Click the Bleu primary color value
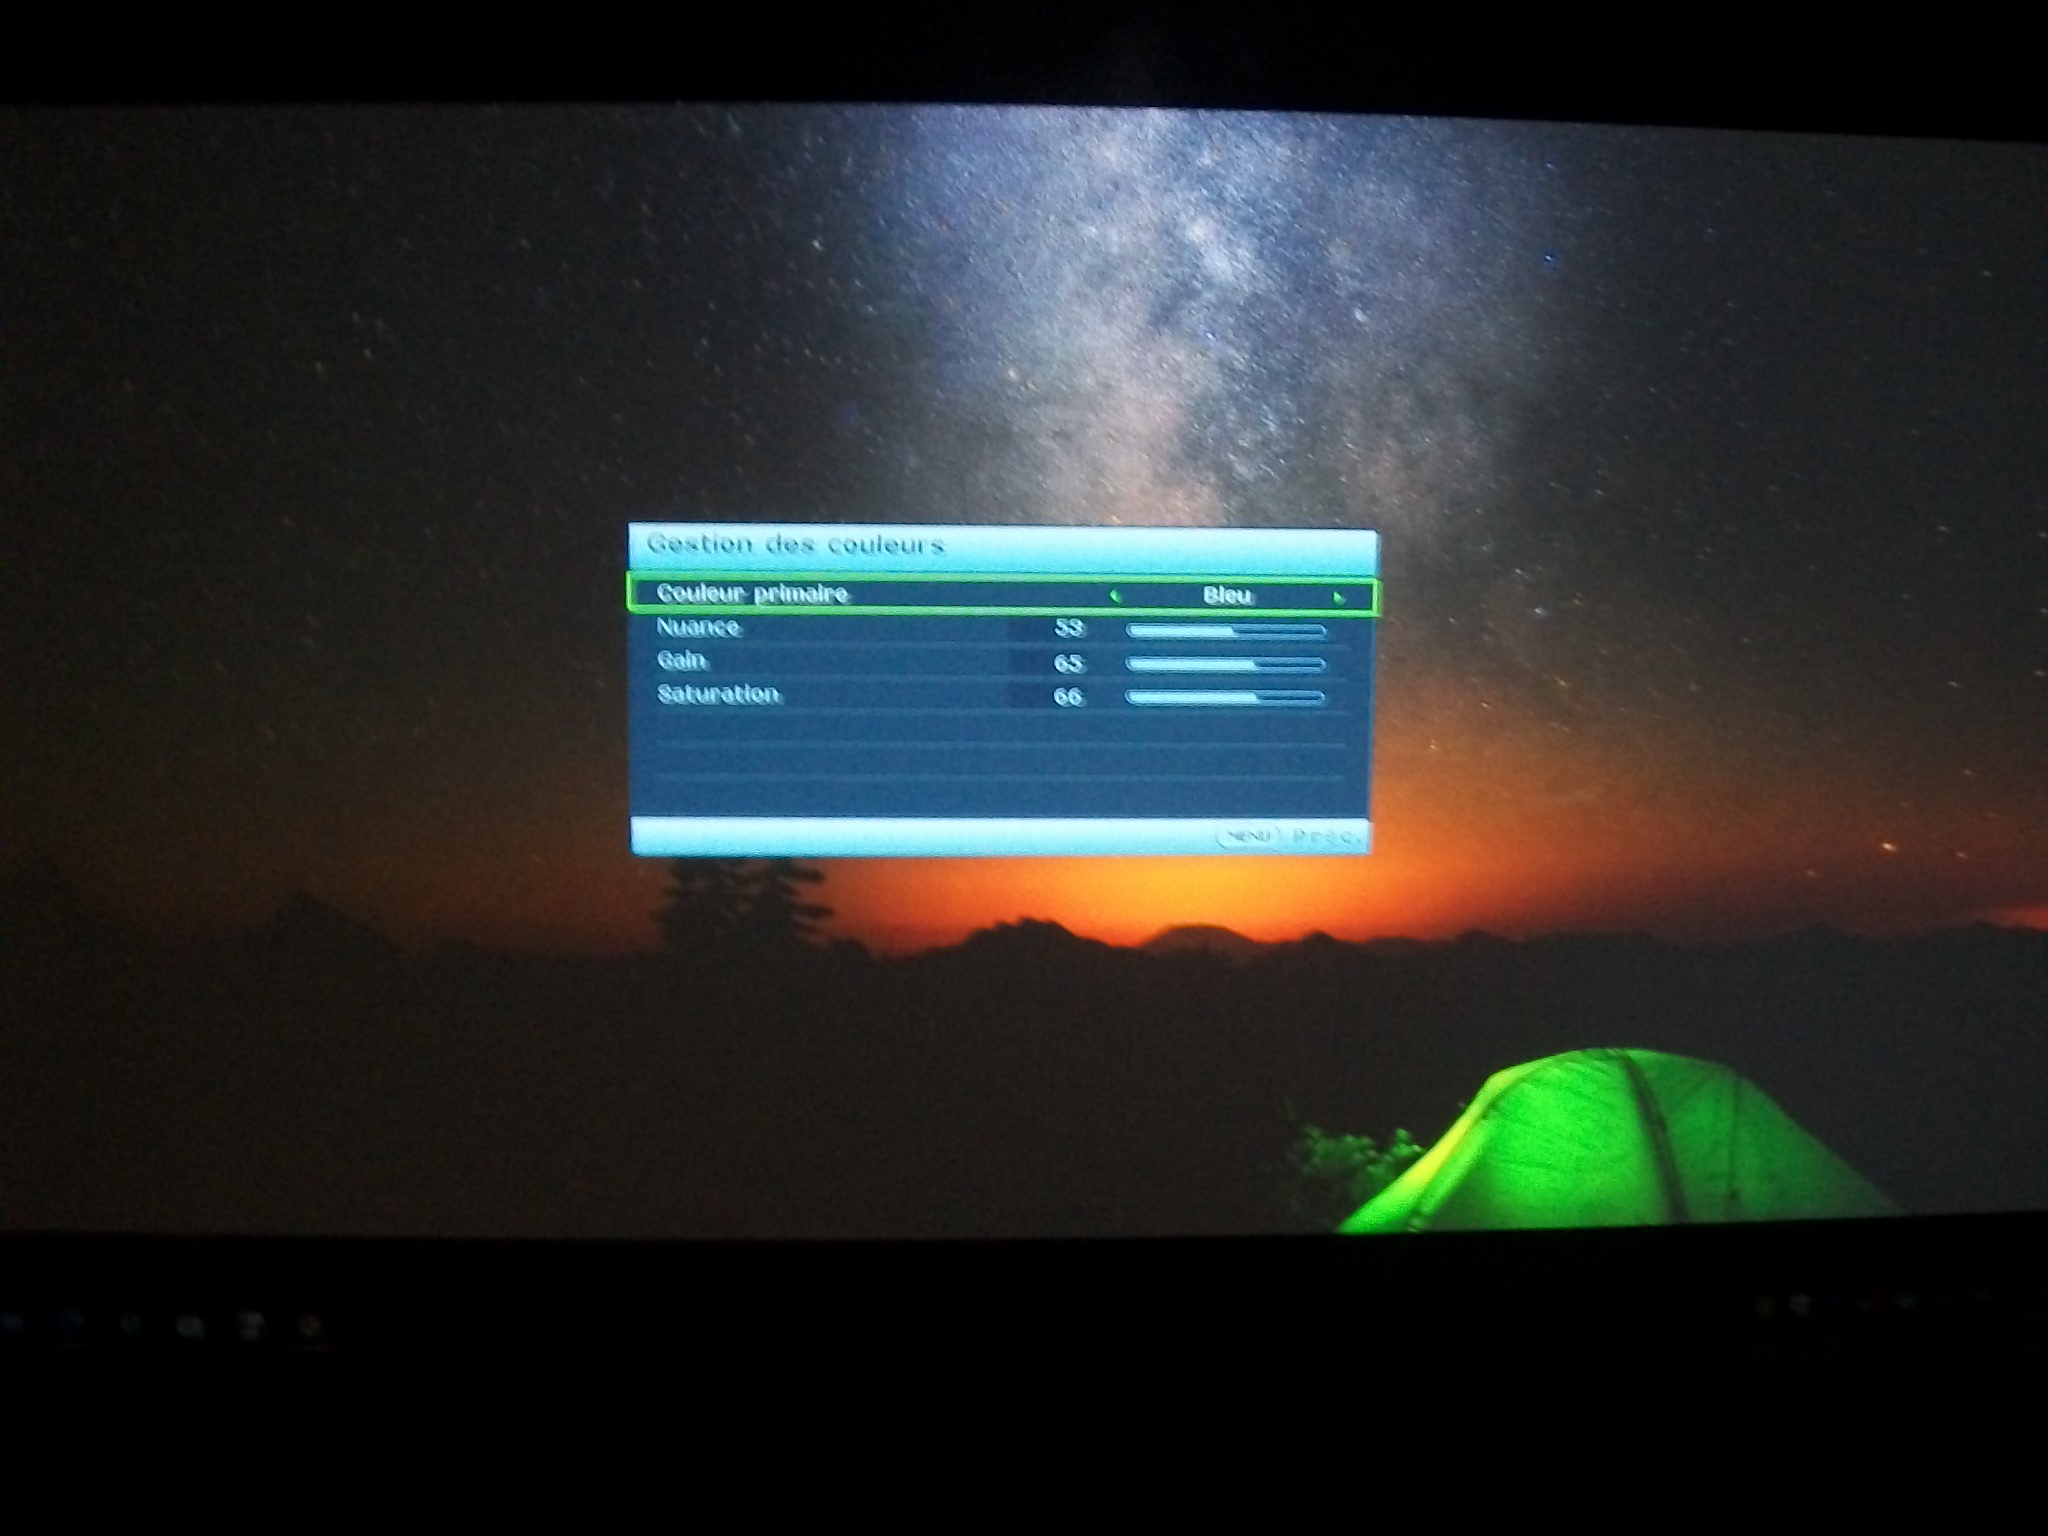The height and width of the screenshot is (1536, 2048). pyautogui.click(x=1227, y=596)
